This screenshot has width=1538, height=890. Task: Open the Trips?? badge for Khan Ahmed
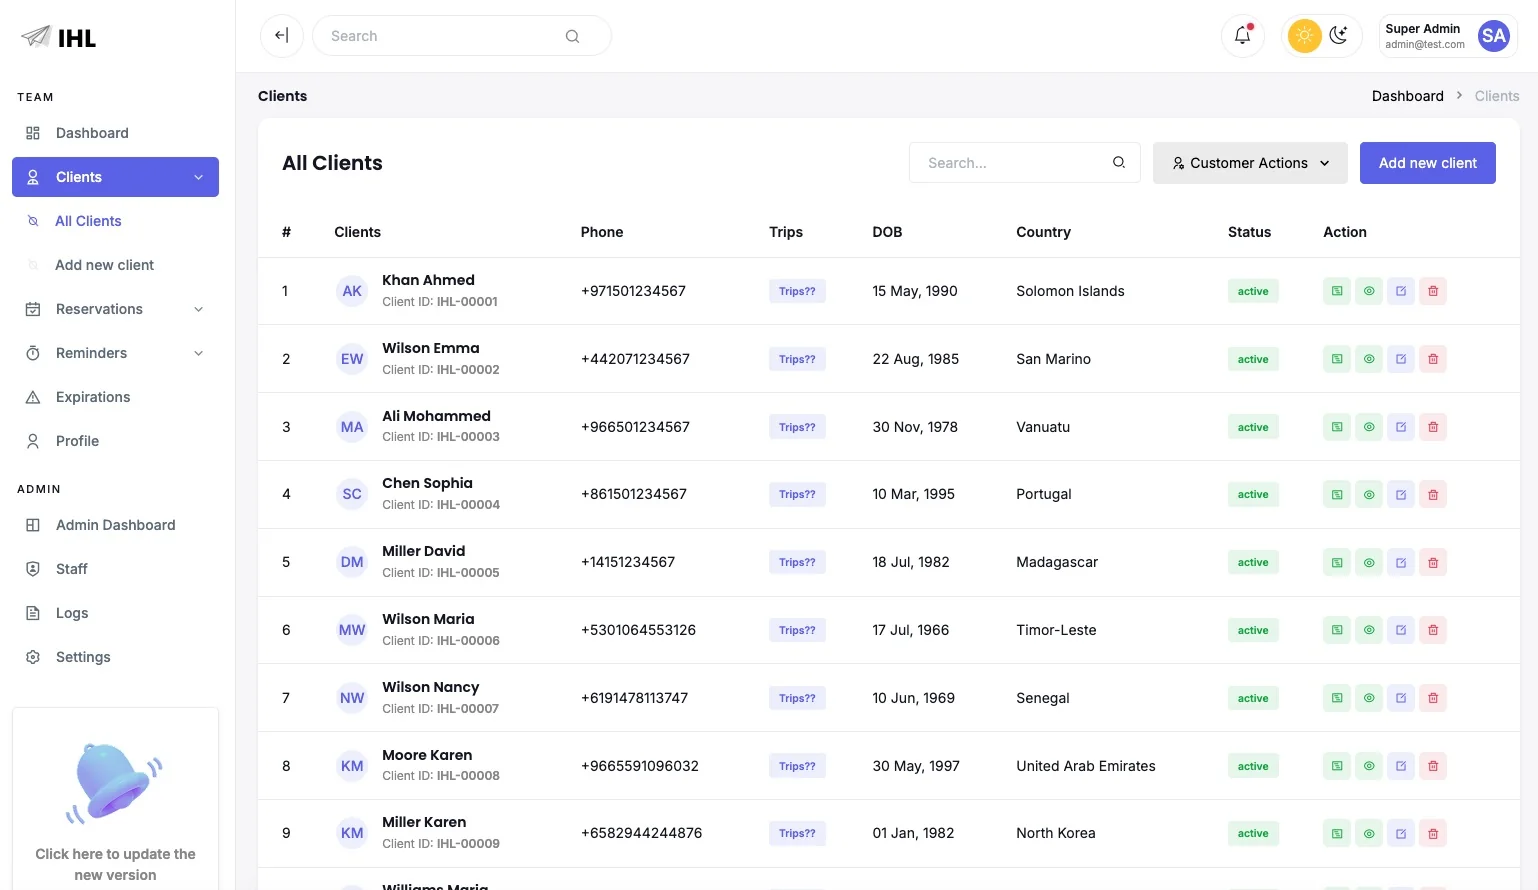coord(797,291)
